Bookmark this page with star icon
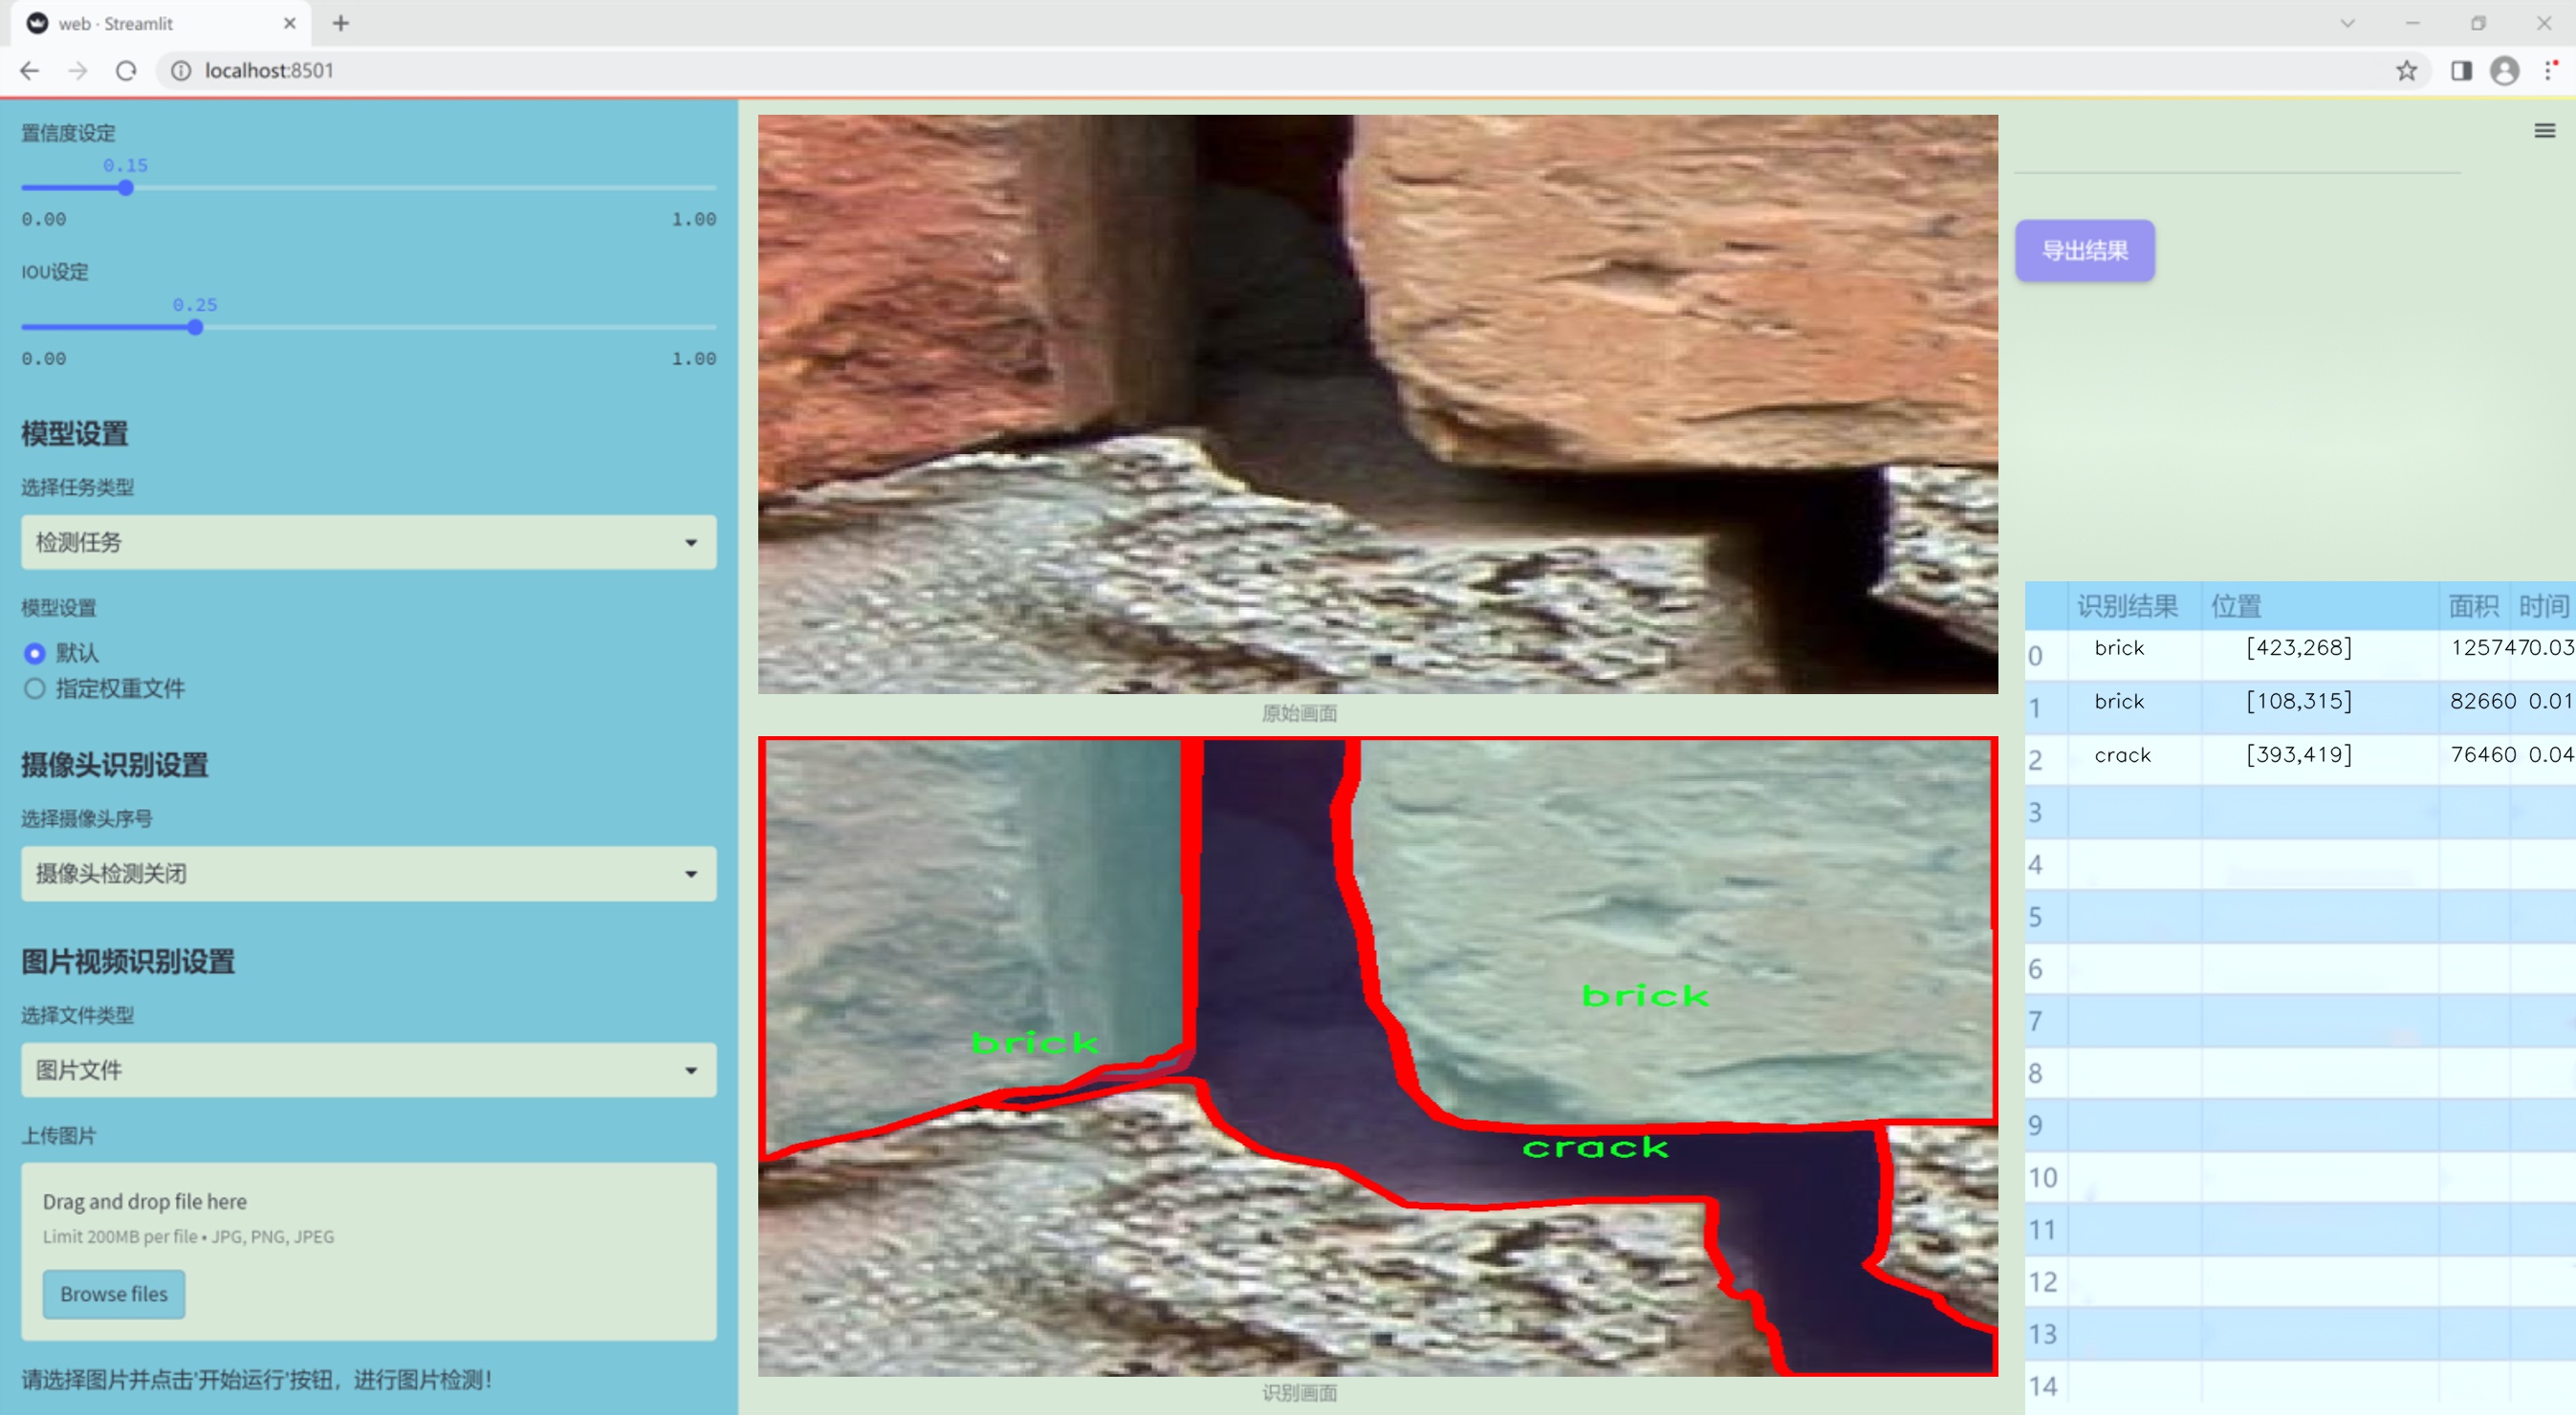2576x1415 pixels. [2406, 71]
